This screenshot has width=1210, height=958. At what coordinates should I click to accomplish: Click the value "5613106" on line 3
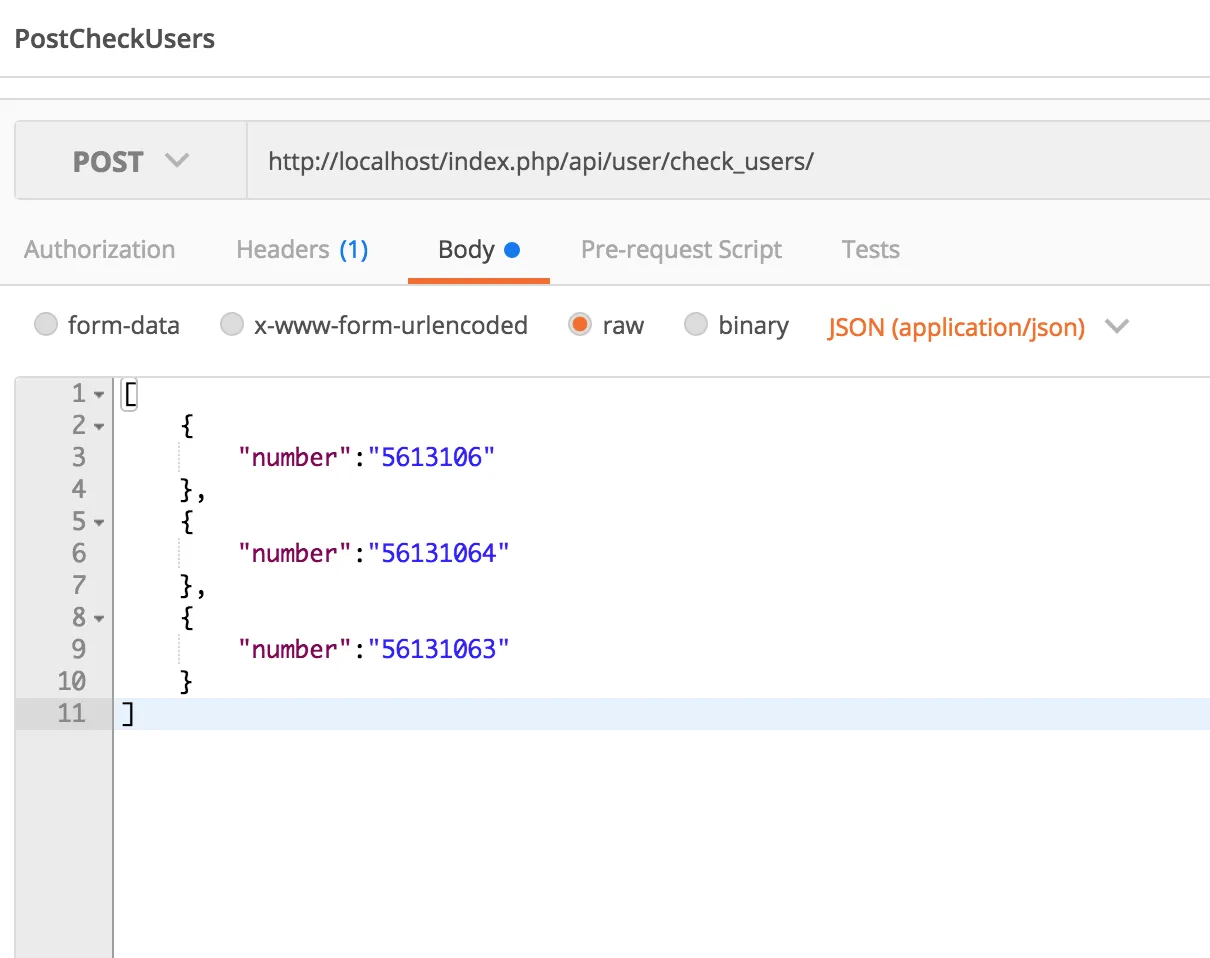click(432, 458)
